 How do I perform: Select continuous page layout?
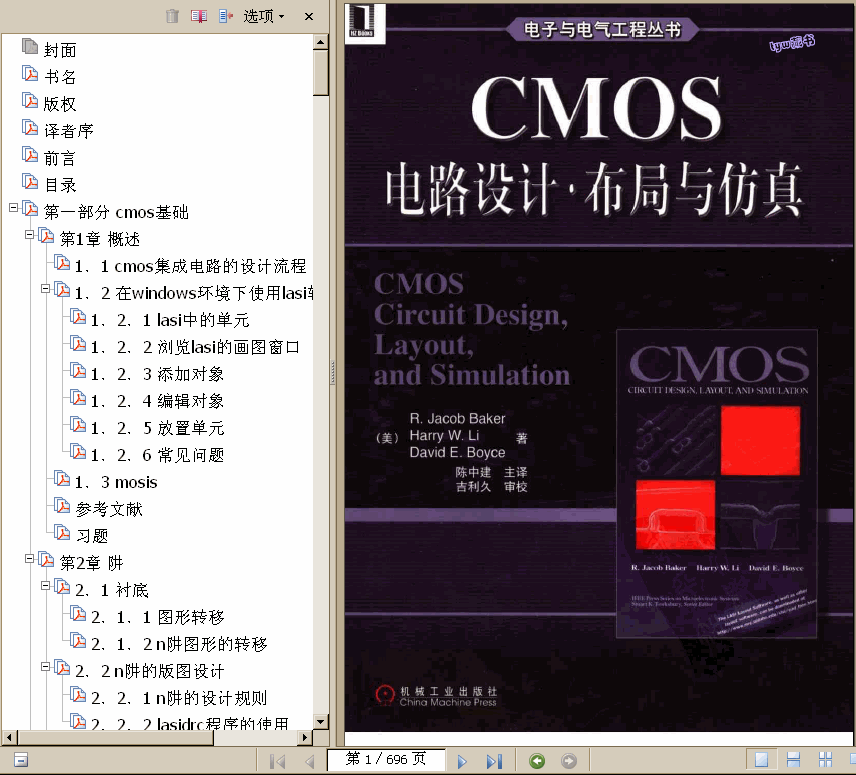793,760
